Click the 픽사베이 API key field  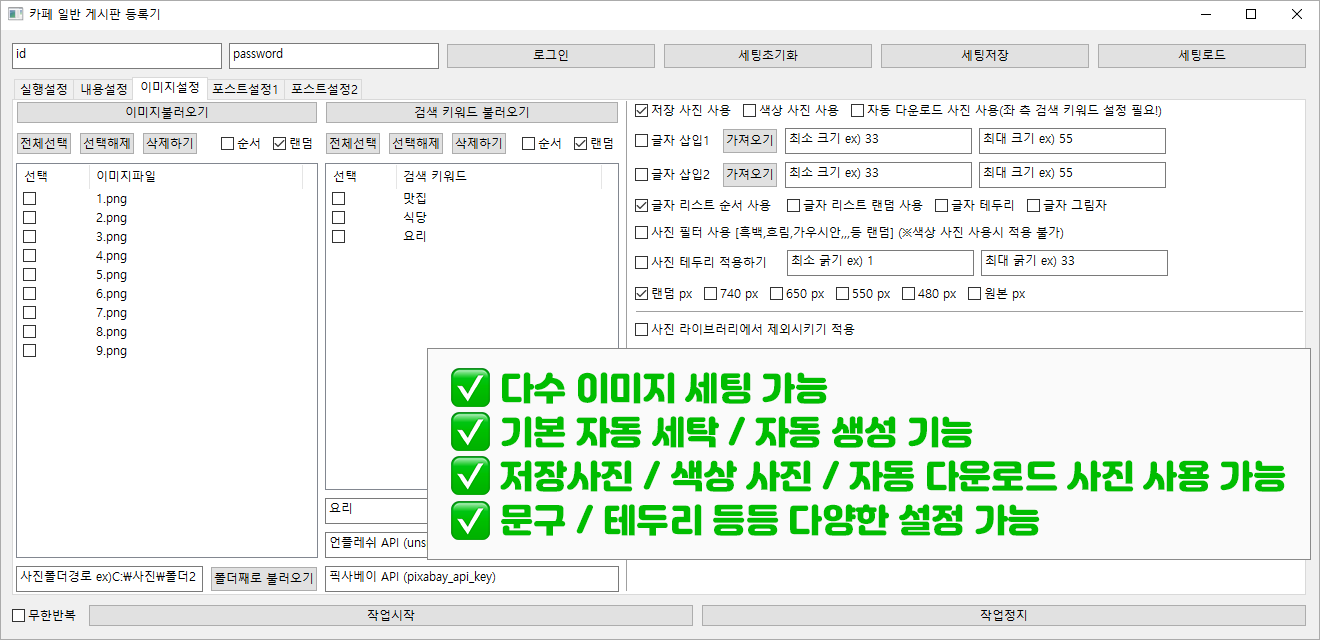[x=471, y=578]
